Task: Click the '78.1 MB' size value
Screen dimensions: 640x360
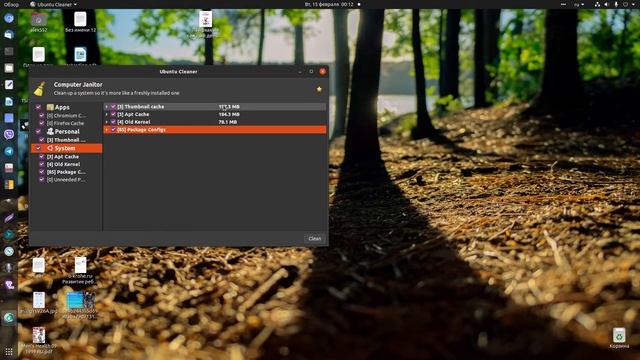Action: pyautogui.click(x=227, y=122)
